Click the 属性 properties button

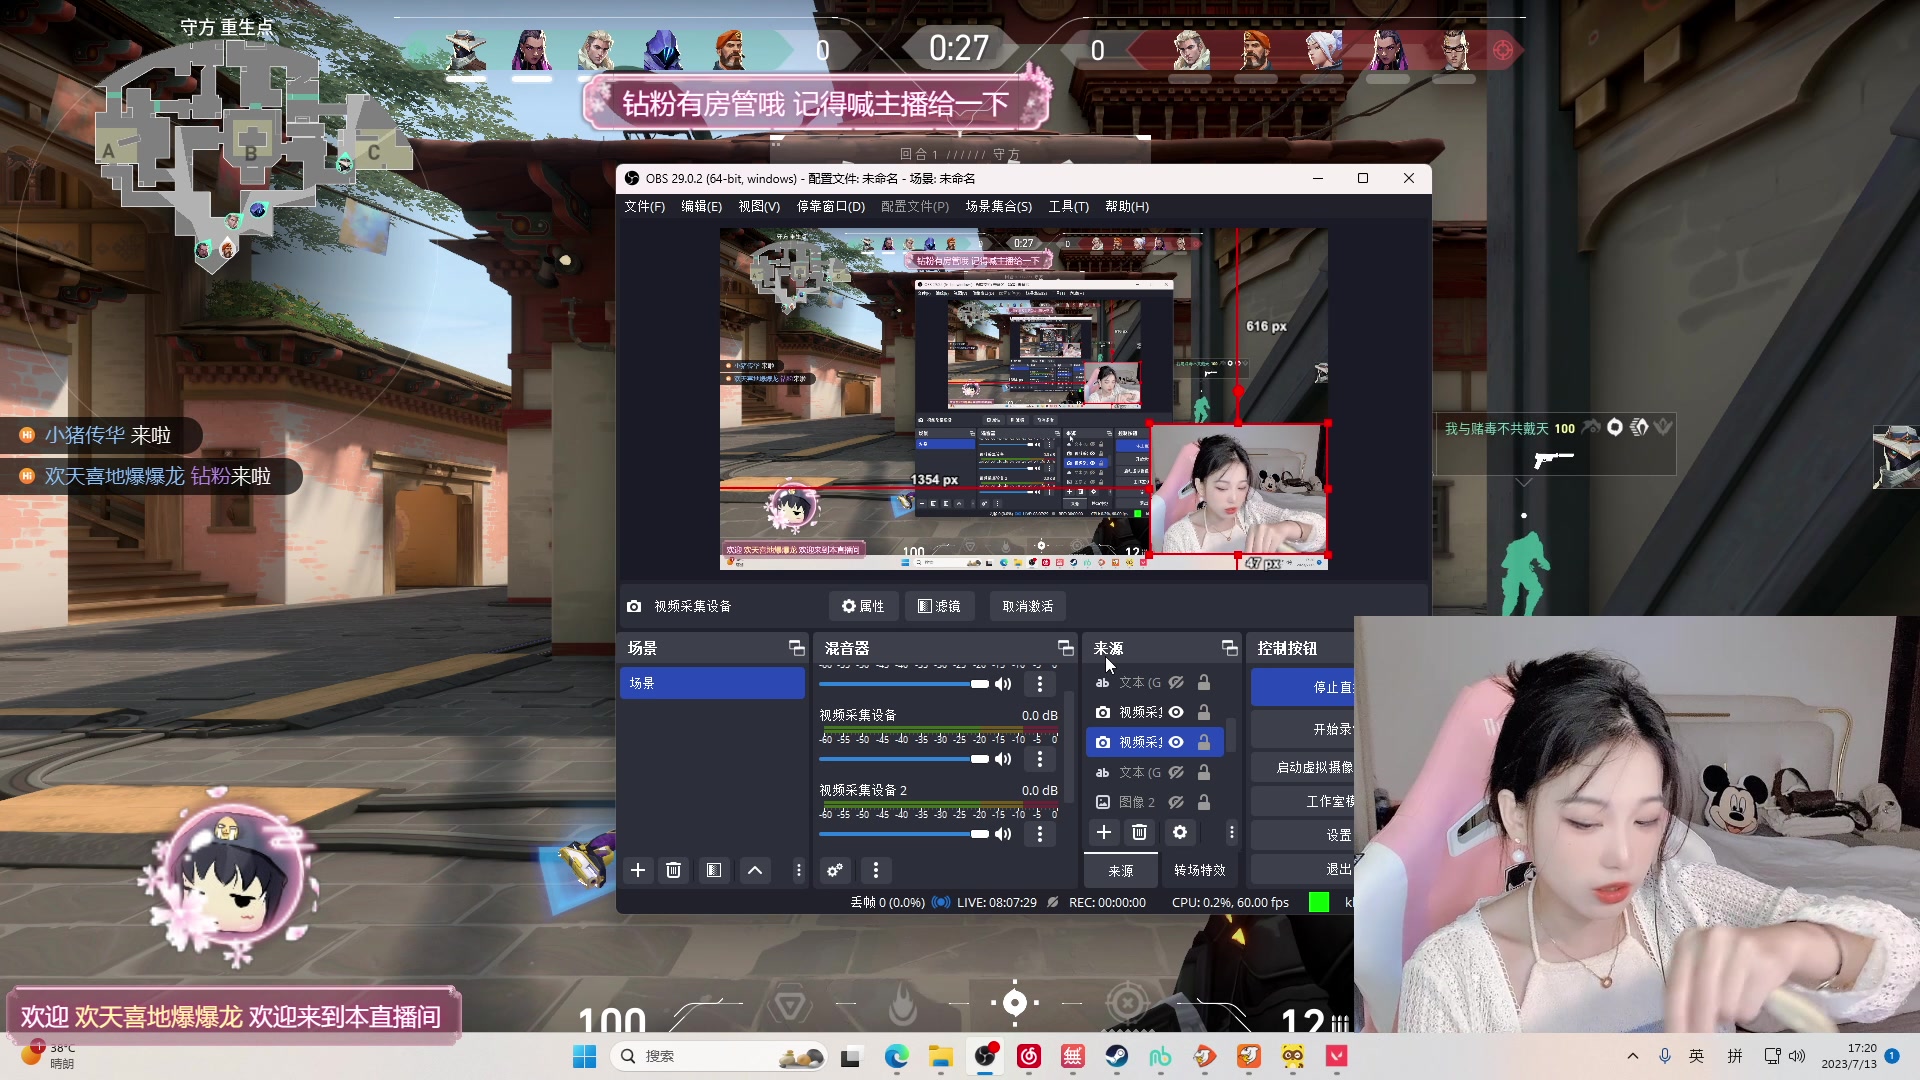coord(863,606)
